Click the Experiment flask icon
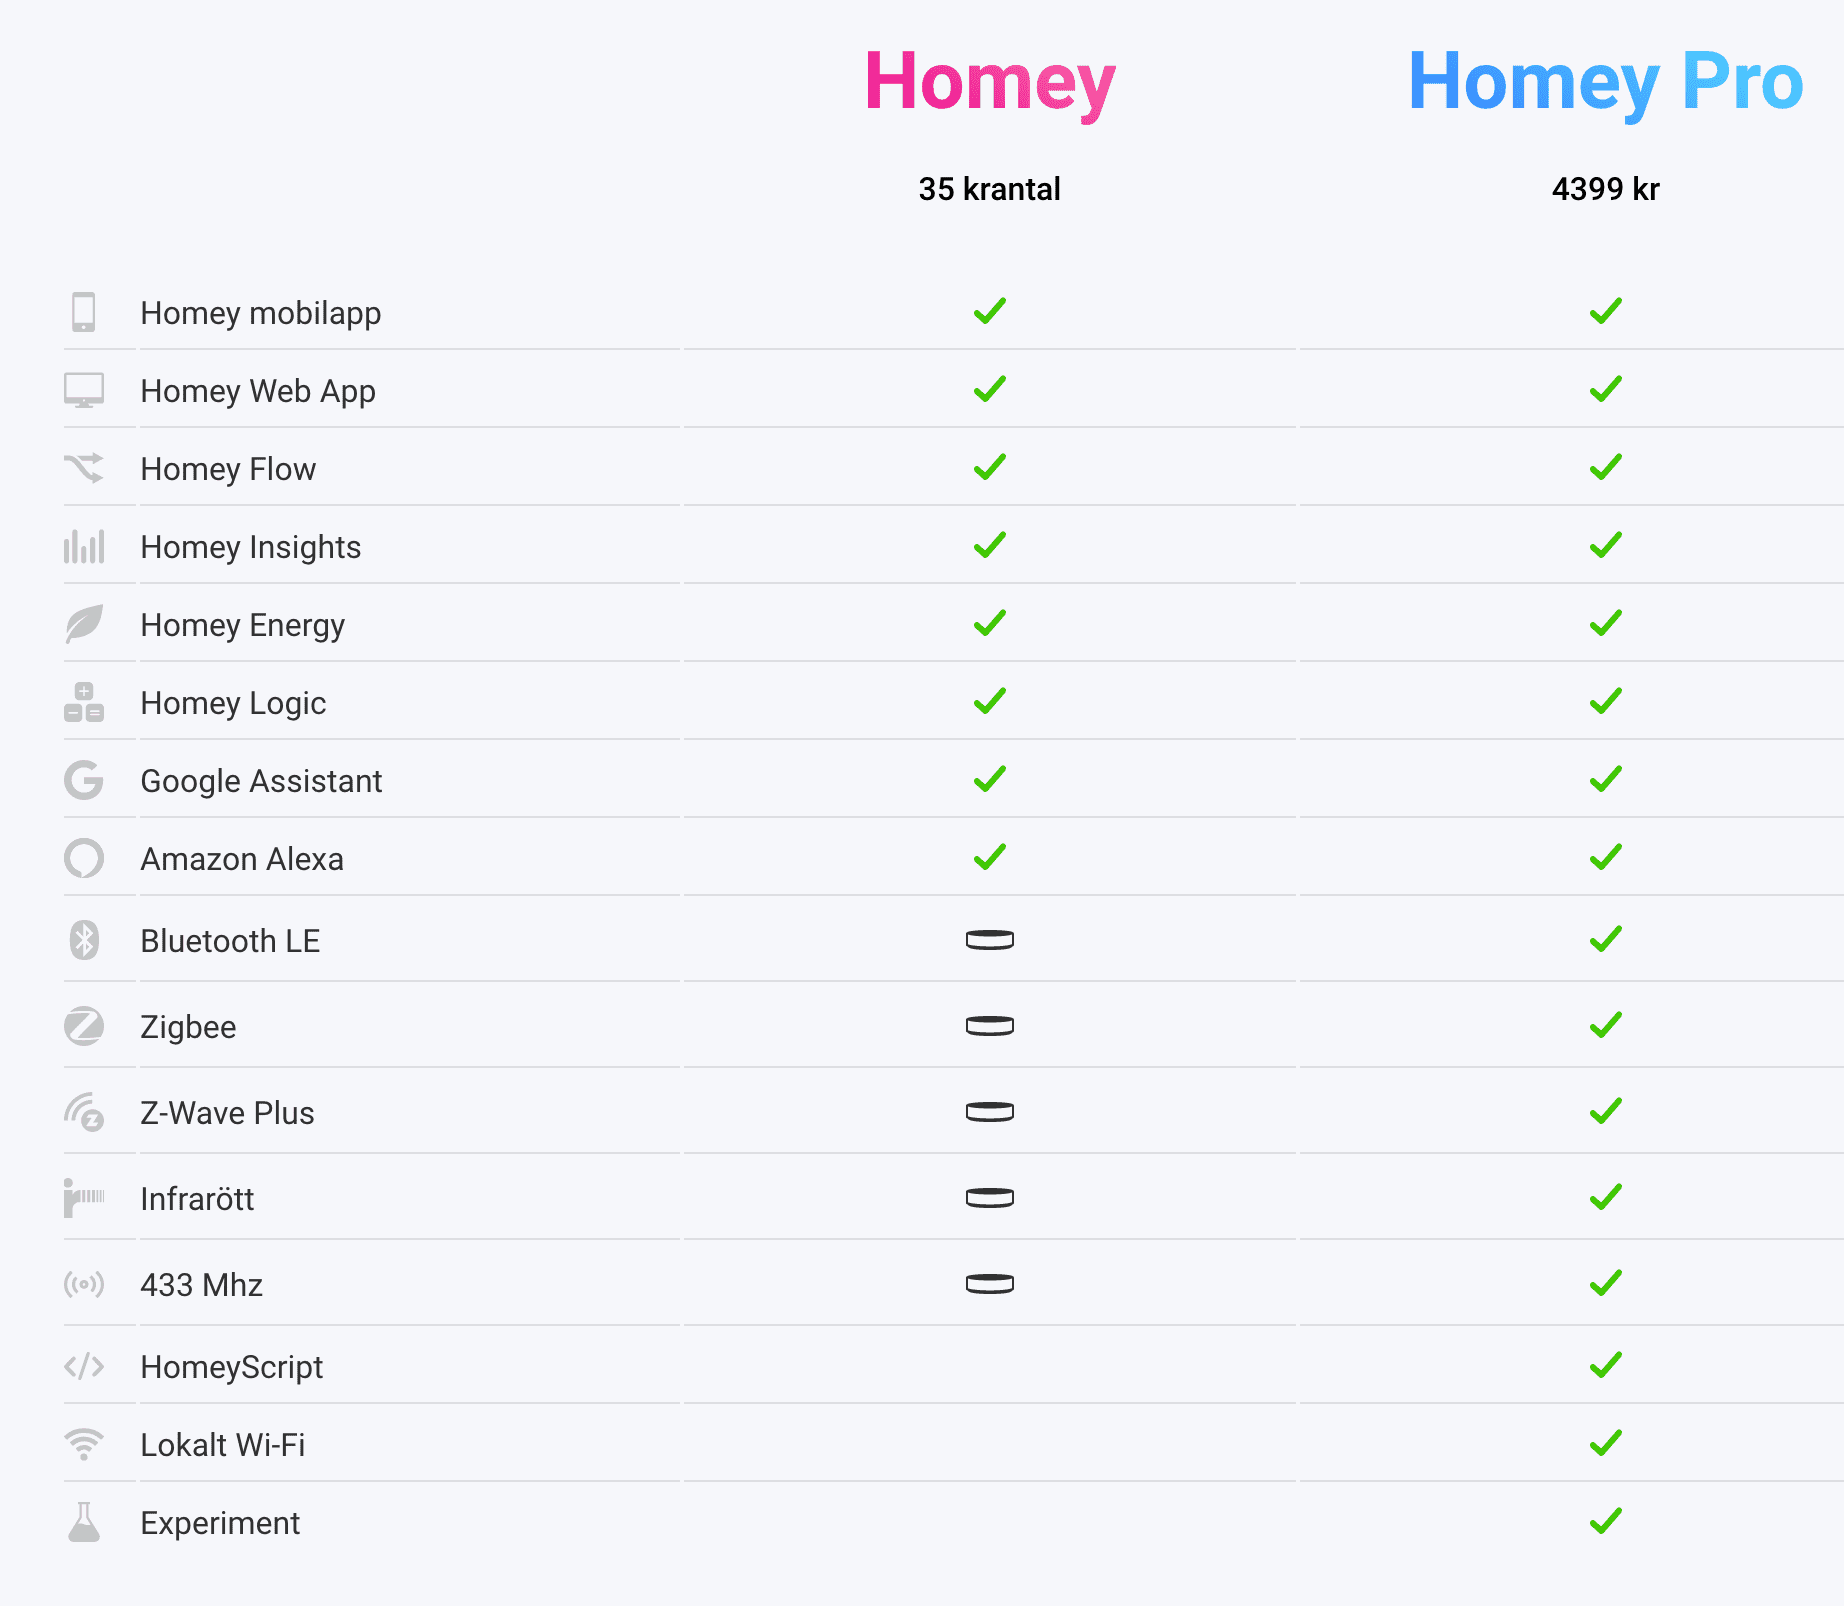1844x1606 pixels. click(x=84, y=1522)
